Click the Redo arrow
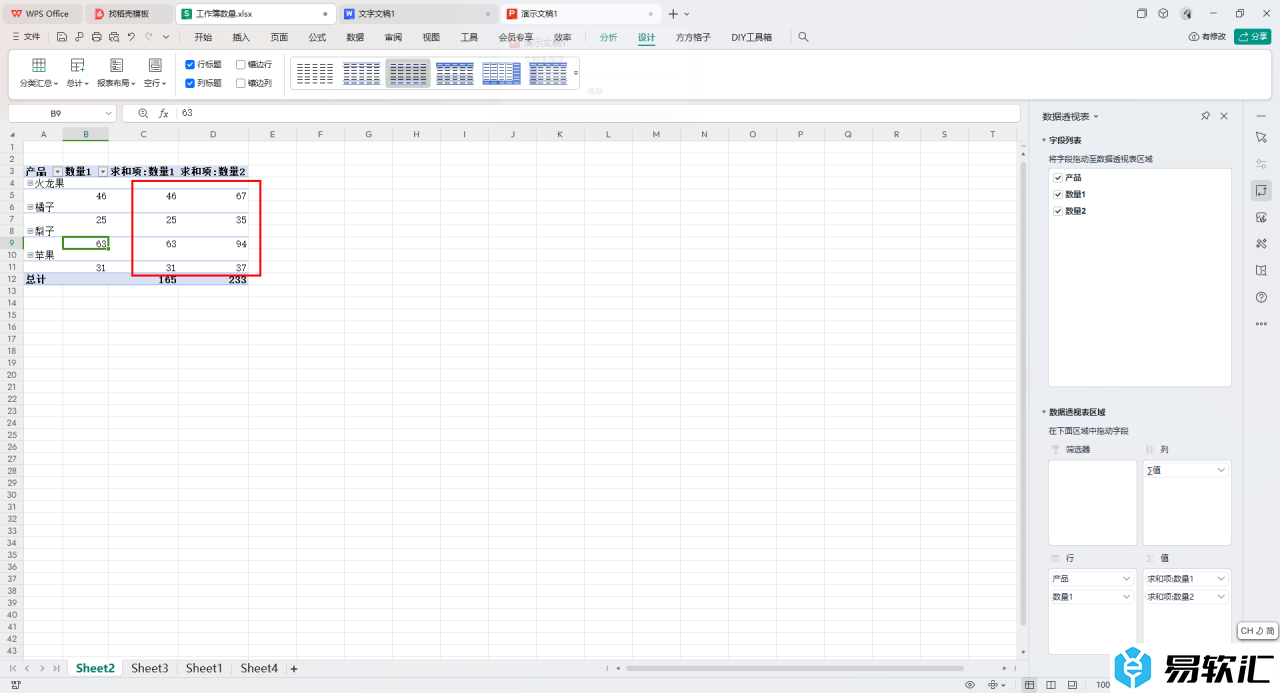Image resolution: width=1280 pixels, height=693 pixels. pos(149,37)
